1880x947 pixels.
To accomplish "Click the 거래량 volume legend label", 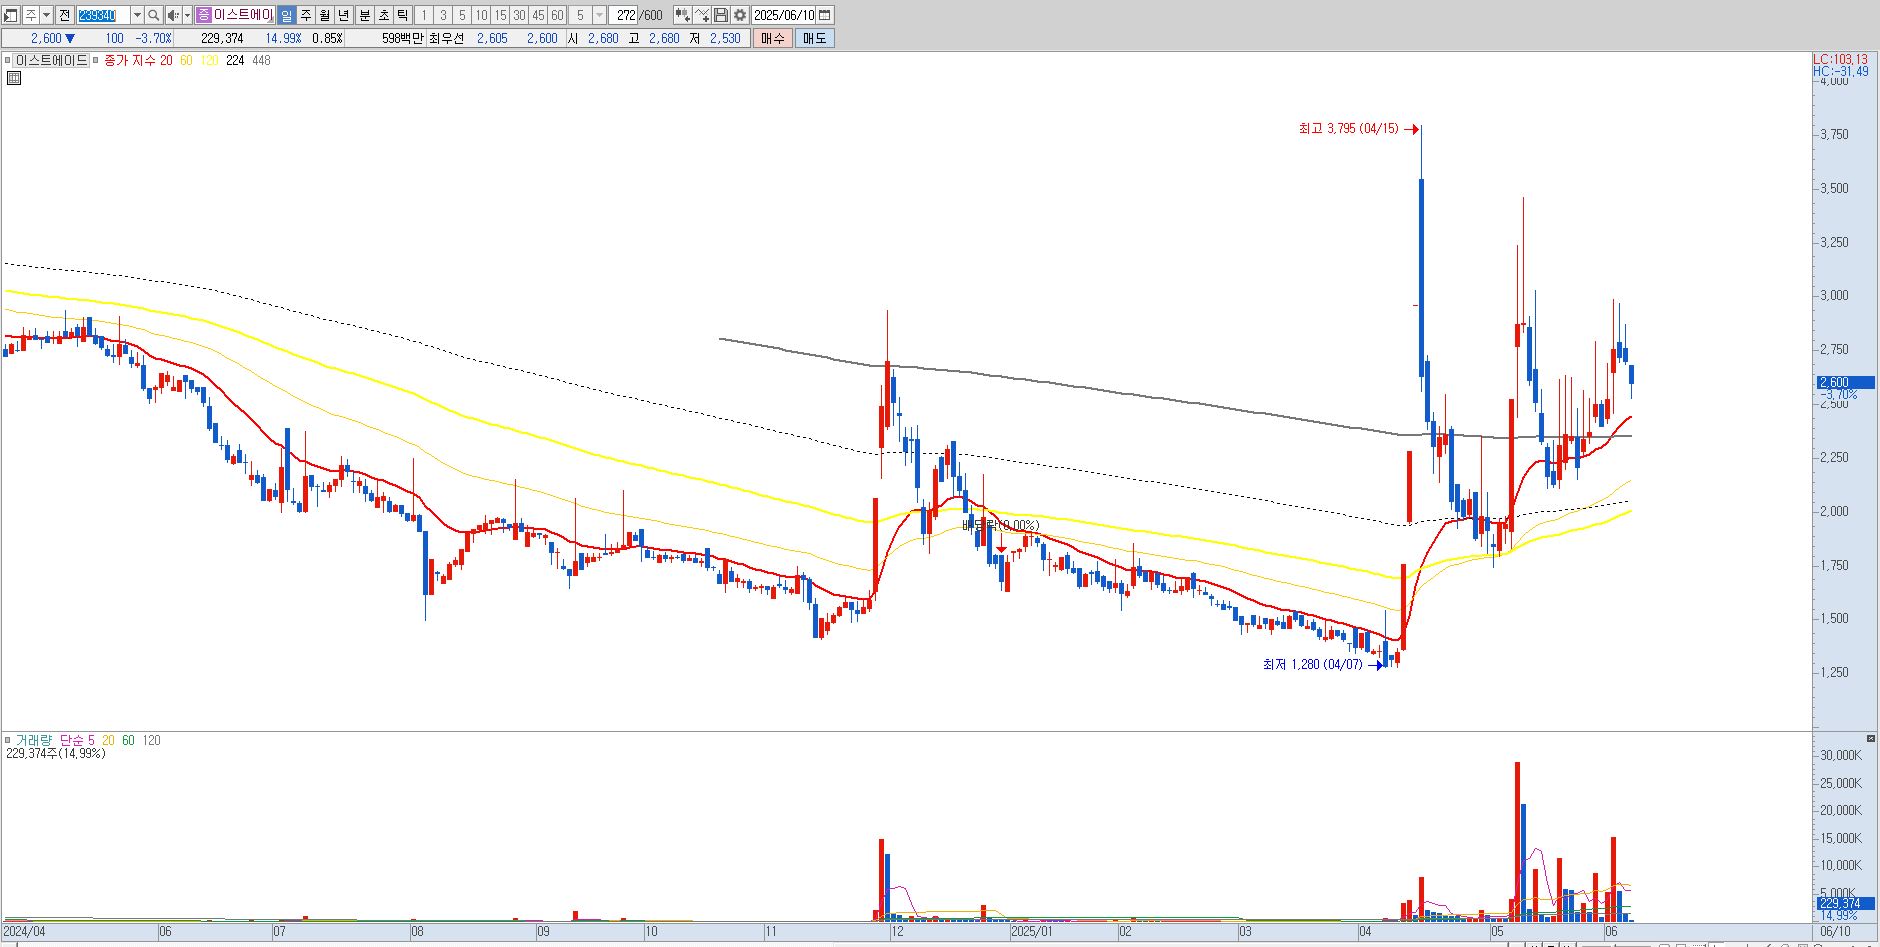I will (x=32, y=740).
